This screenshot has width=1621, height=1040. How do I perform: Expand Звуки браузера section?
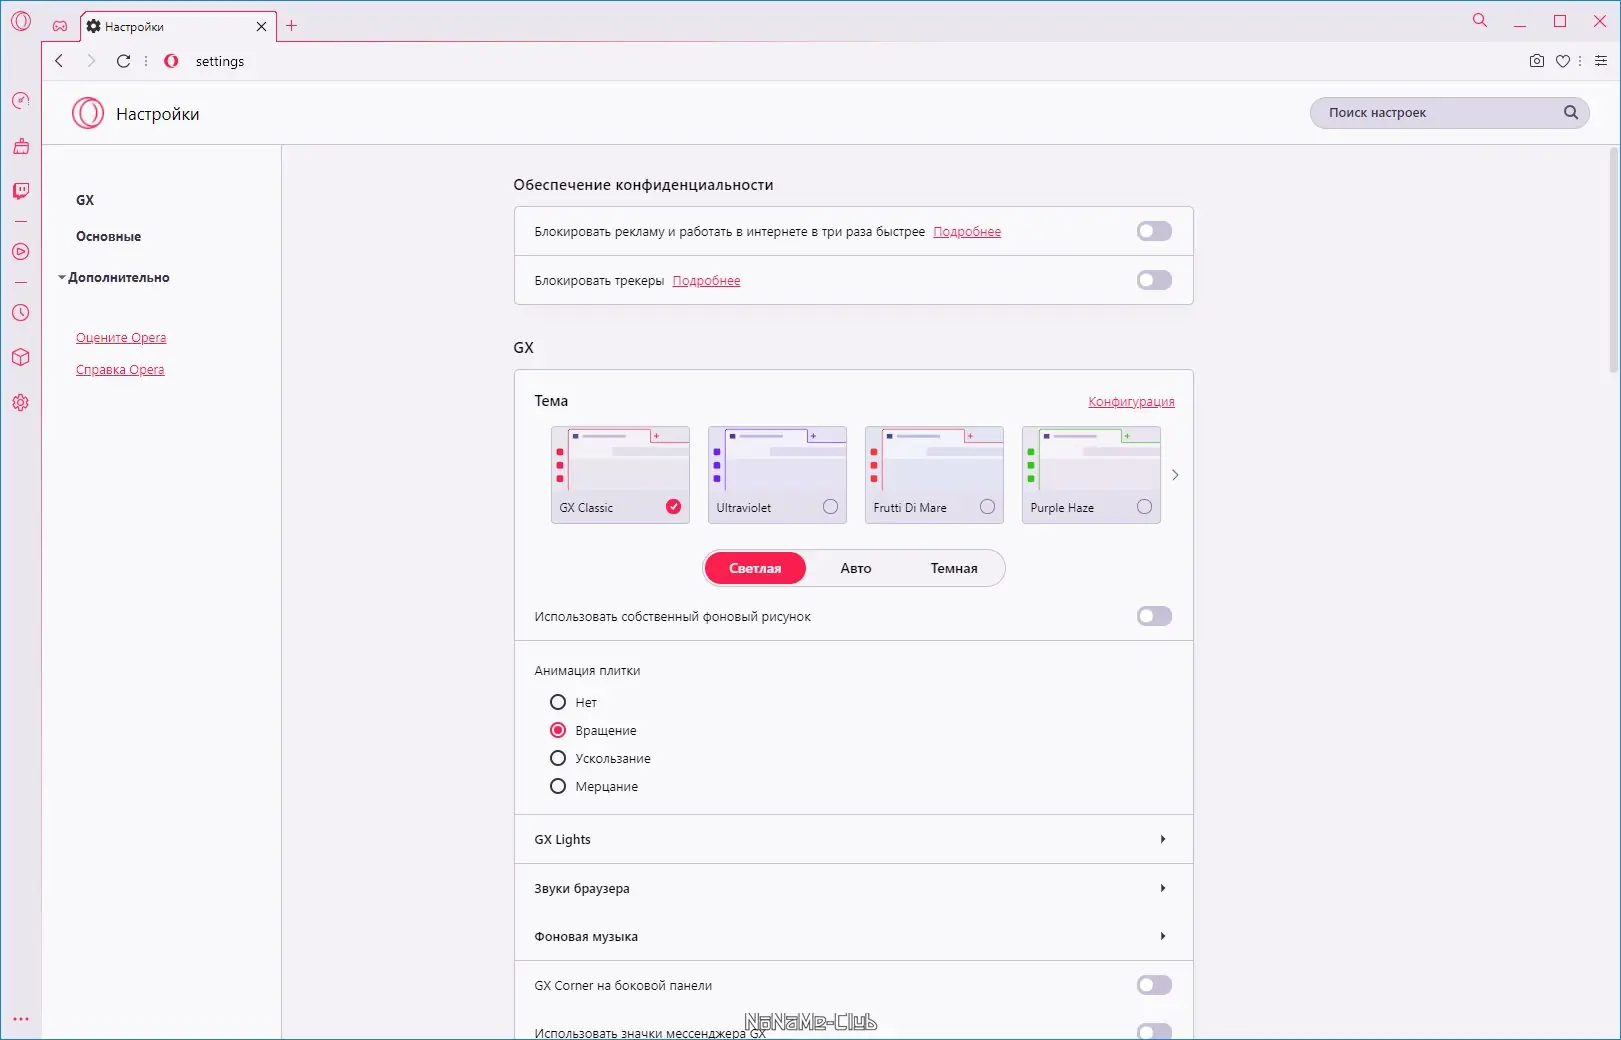click(854, 889)
